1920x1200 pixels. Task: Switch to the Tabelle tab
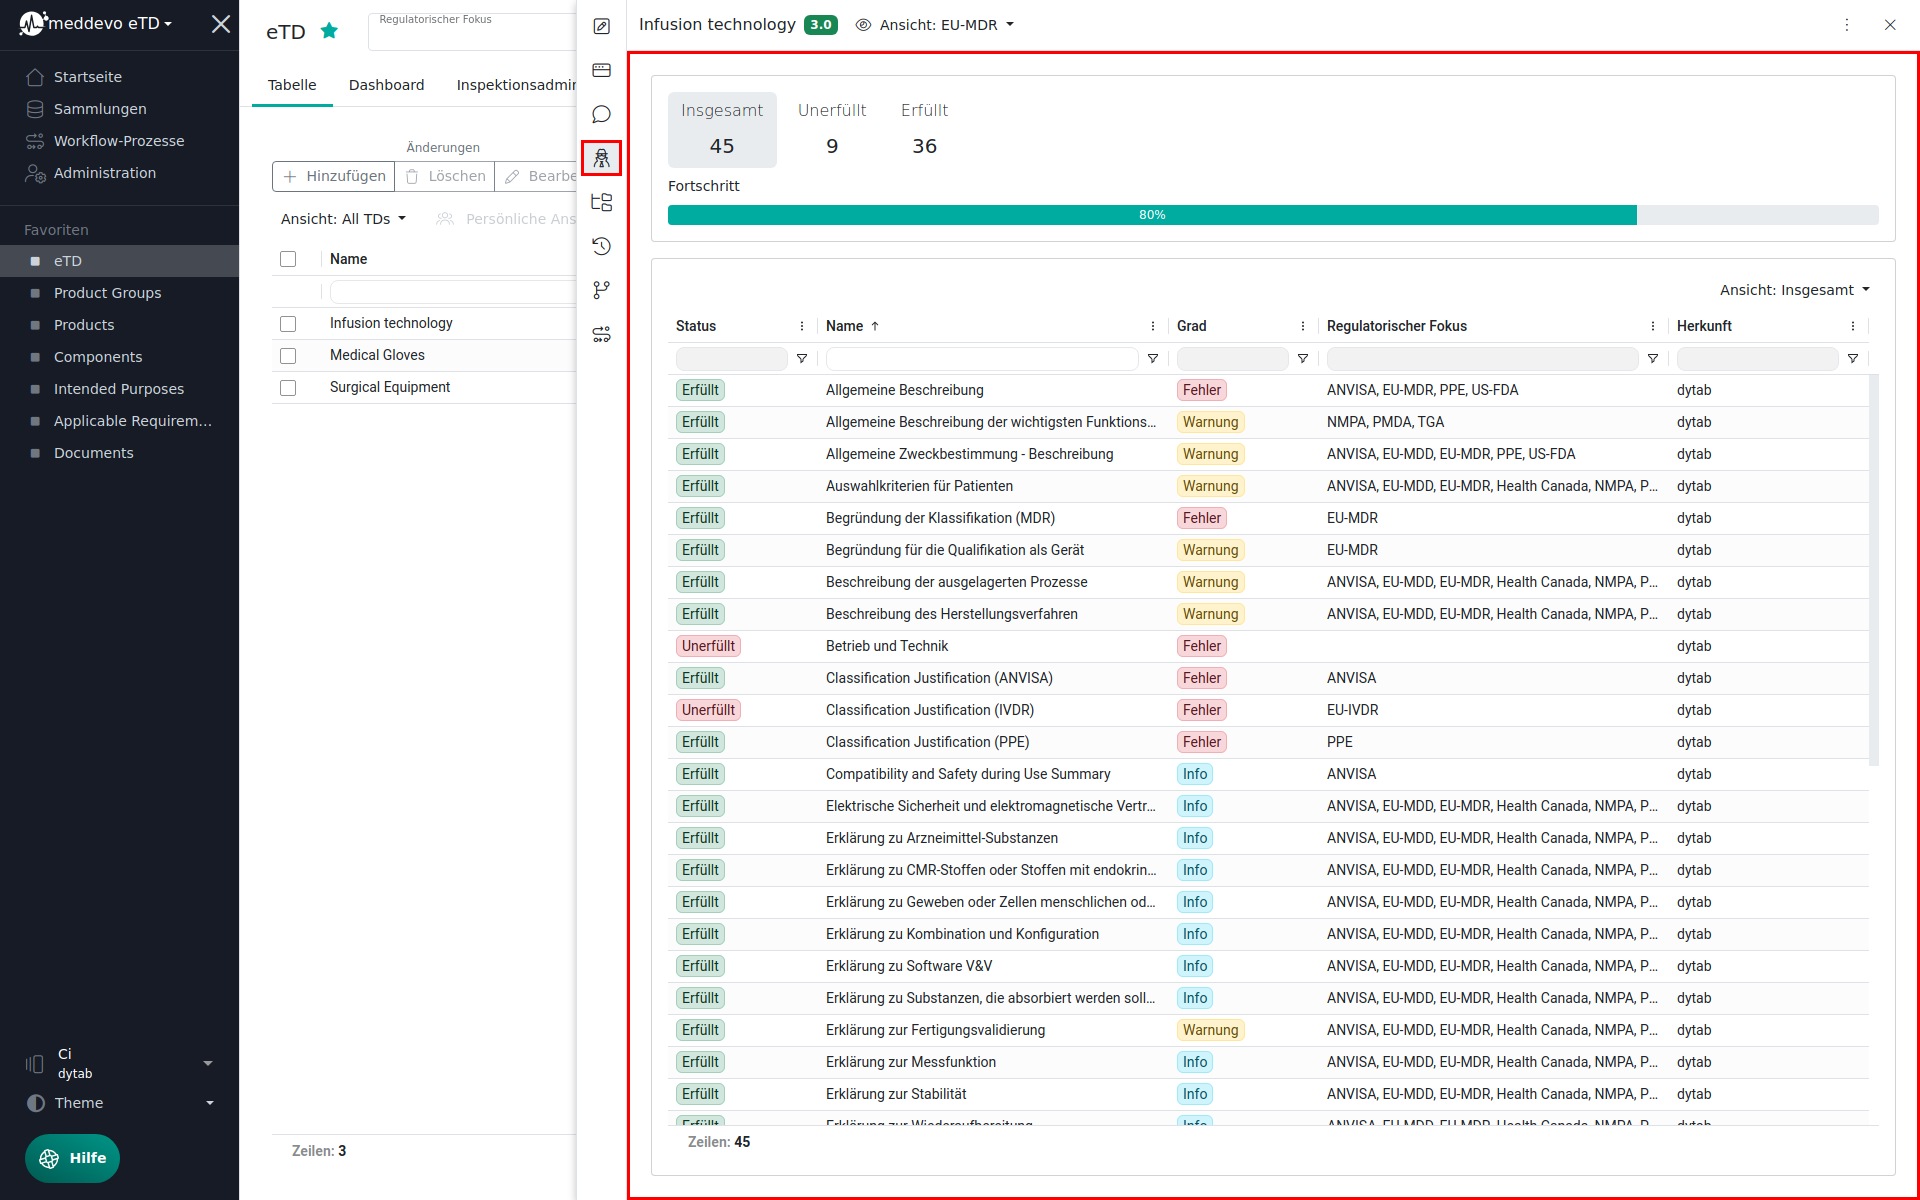click(x=292, y=85)
